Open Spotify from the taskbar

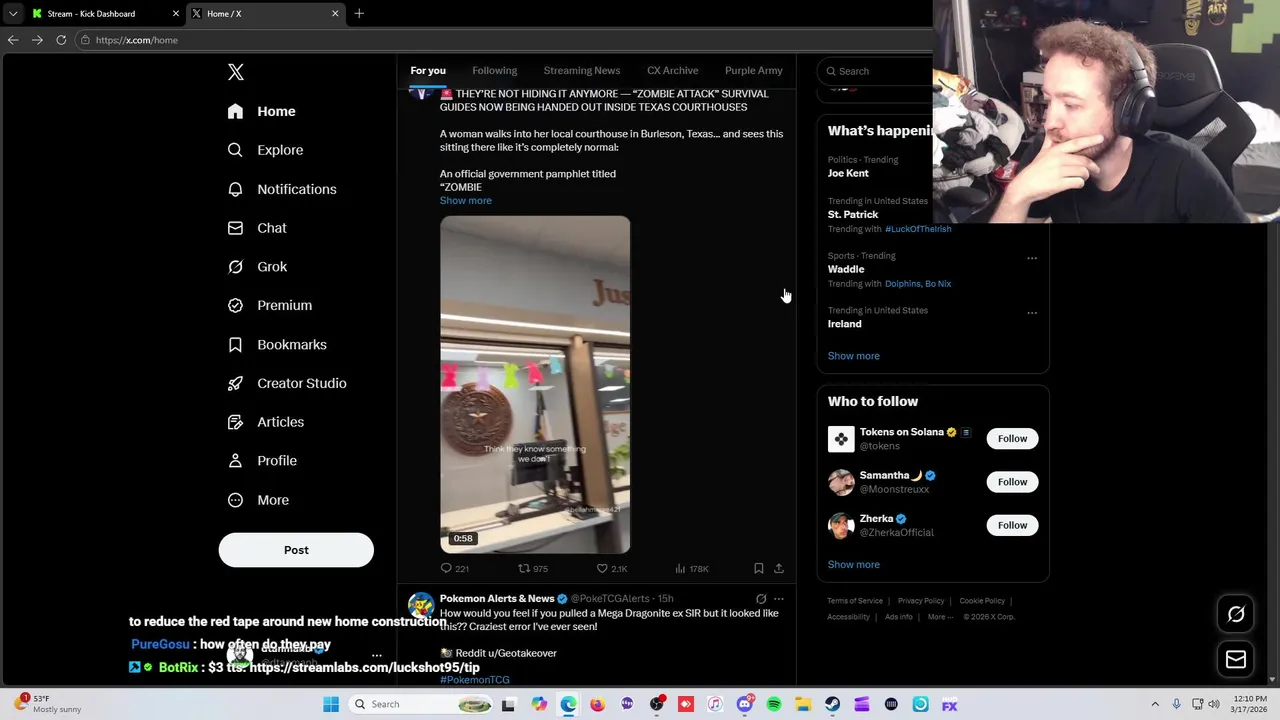(x=774, y=704)
